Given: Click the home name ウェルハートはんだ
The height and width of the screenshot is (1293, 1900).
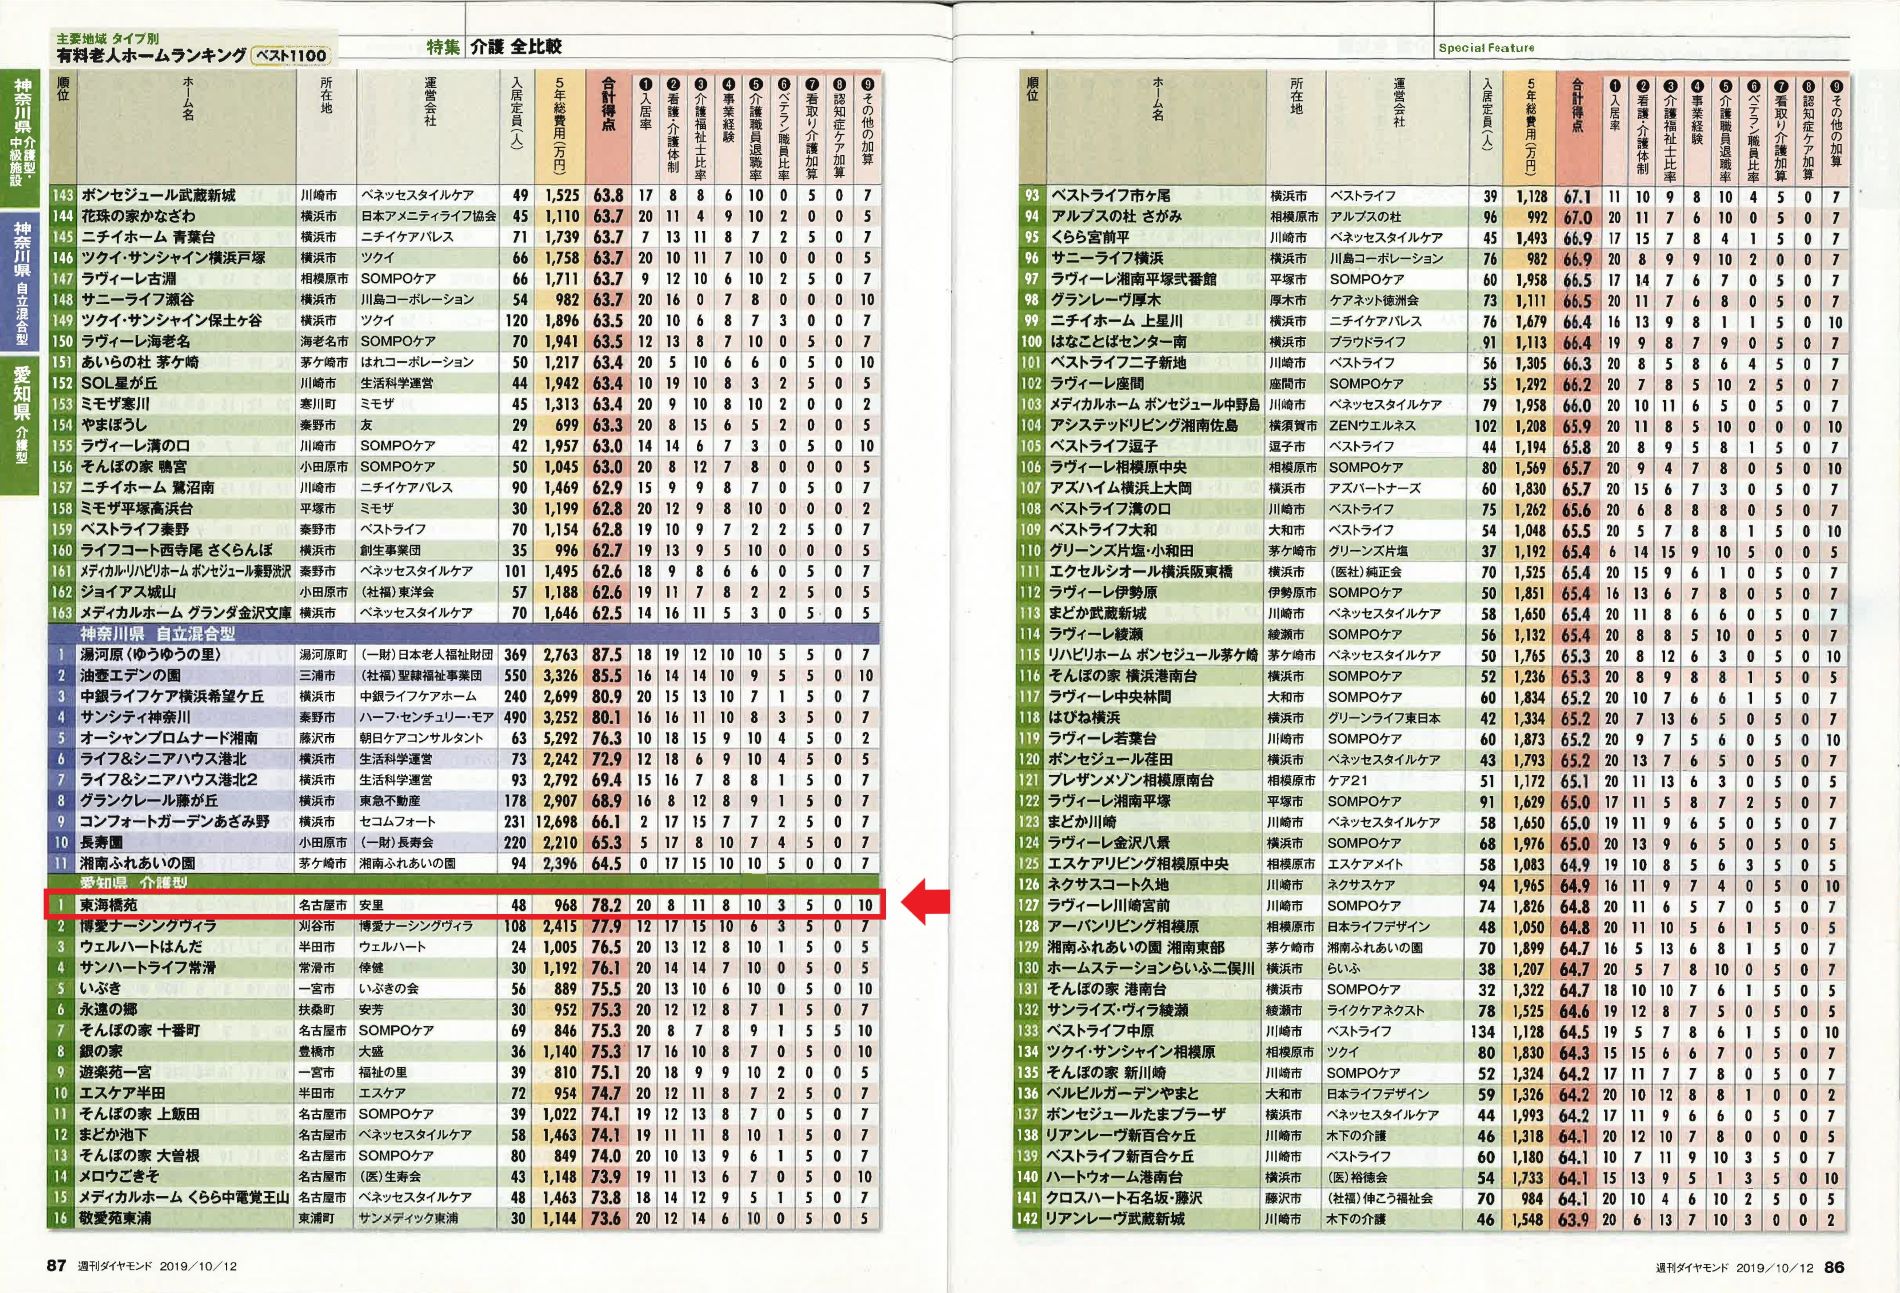Looking at the screenshot, I should click(x=141, y=947).
